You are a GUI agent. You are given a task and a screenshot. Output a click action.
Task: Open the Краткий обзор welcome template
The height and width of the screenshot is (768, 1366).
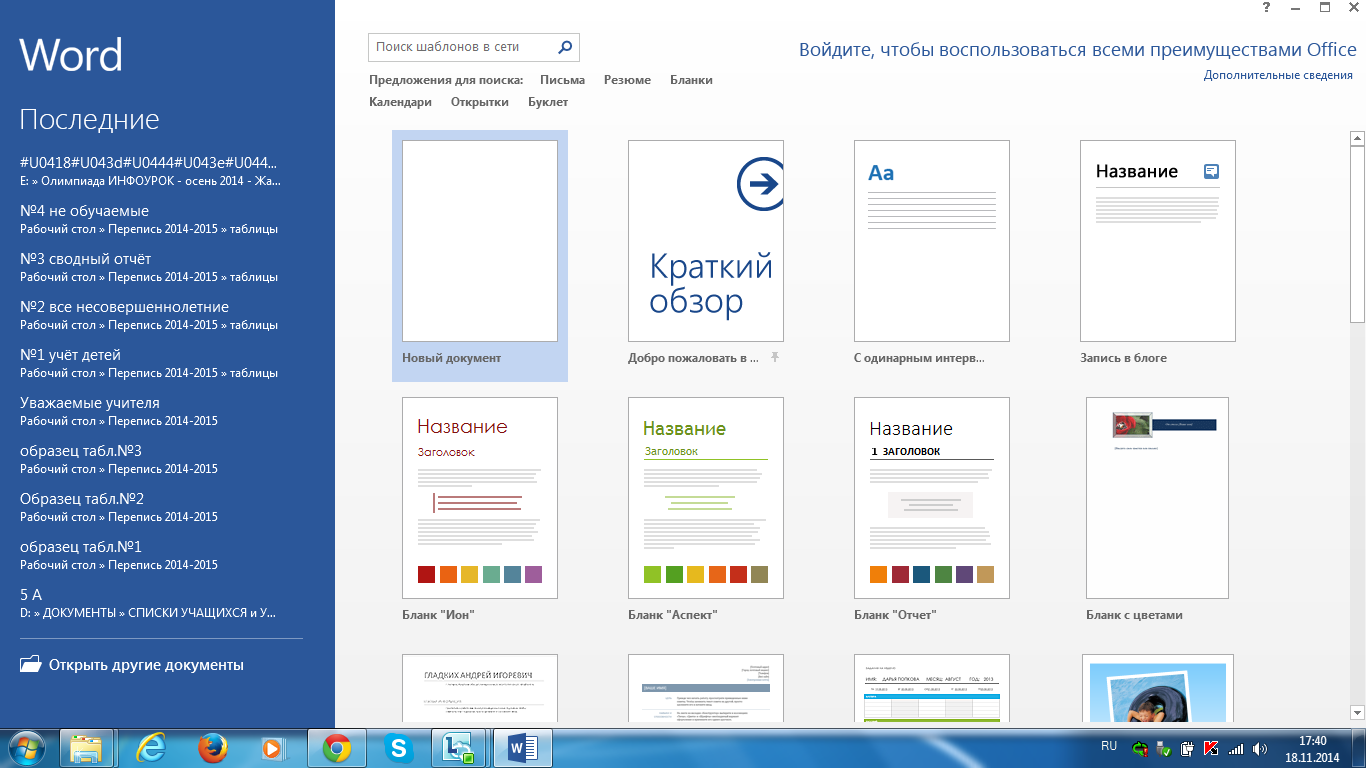(x=706, y=241)
